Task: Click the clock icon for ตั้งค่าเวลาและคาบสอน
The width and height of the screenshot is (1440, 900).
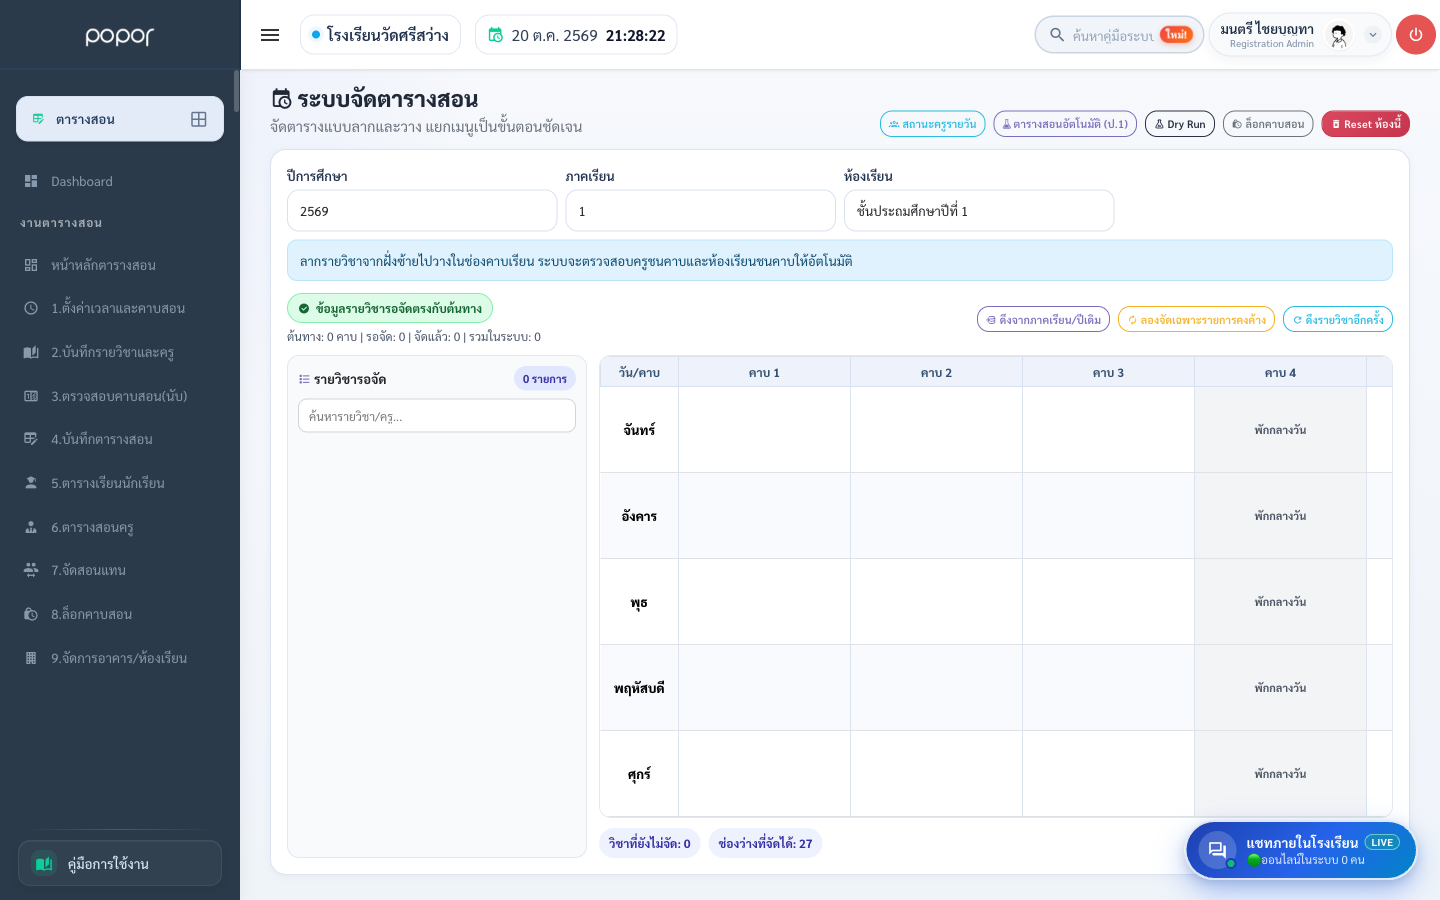Action: click(31, 308)
